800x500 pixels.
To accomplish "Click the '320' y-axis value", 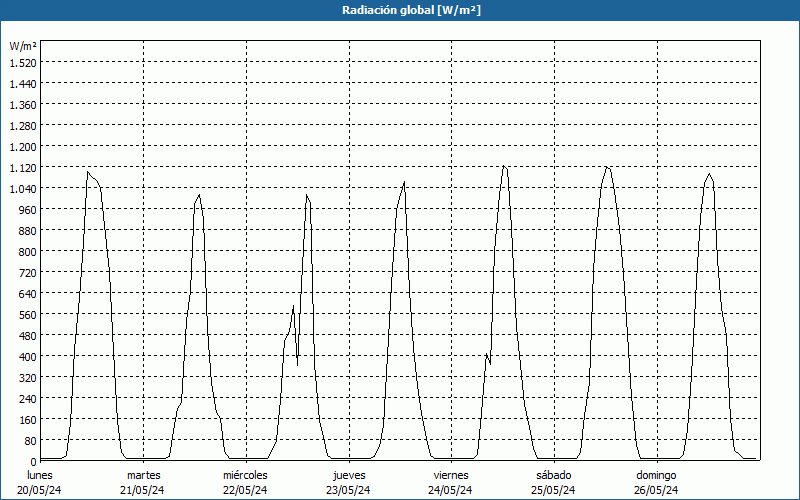I will click(x=29, y=378).
